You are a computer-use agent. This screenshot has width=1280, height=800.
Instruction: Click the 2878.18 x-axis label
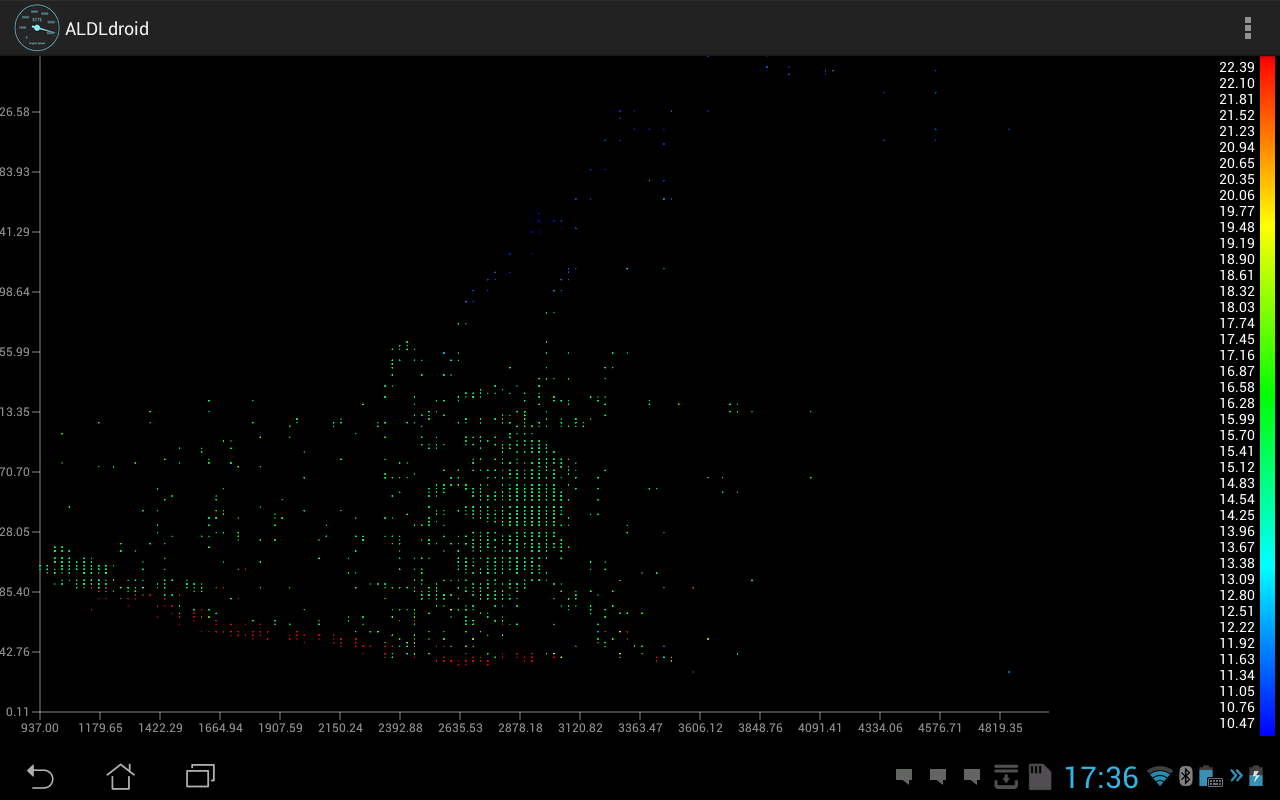click(520, 728)
